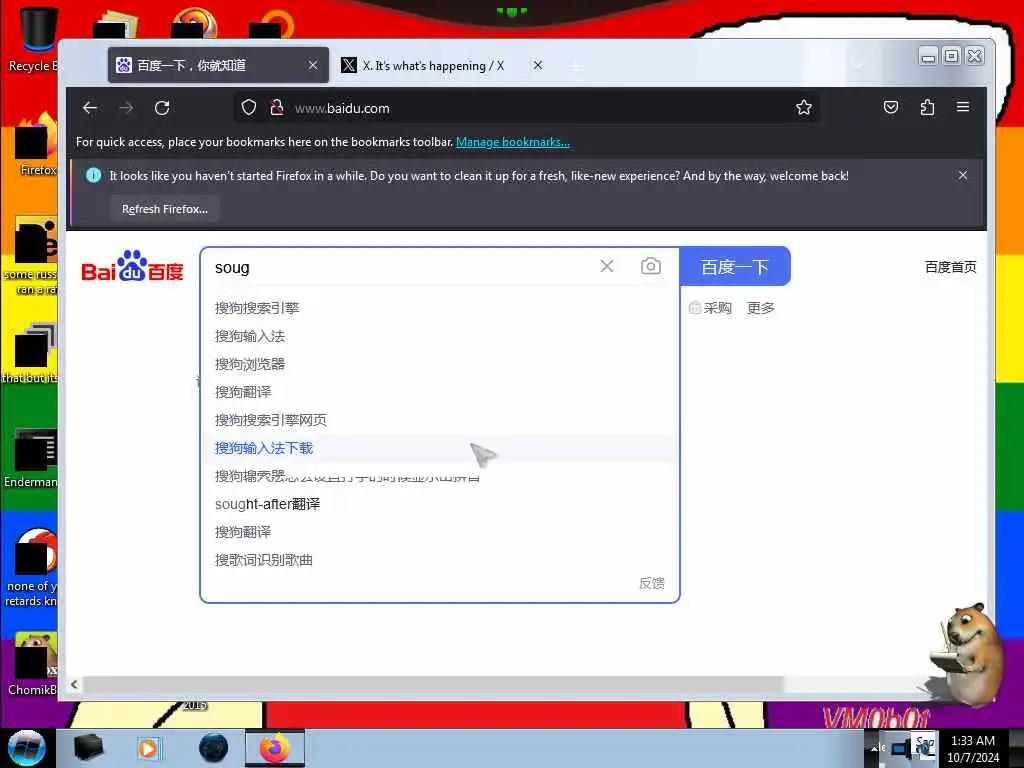Open a new tab with plus button

click(x=576, y=67)
